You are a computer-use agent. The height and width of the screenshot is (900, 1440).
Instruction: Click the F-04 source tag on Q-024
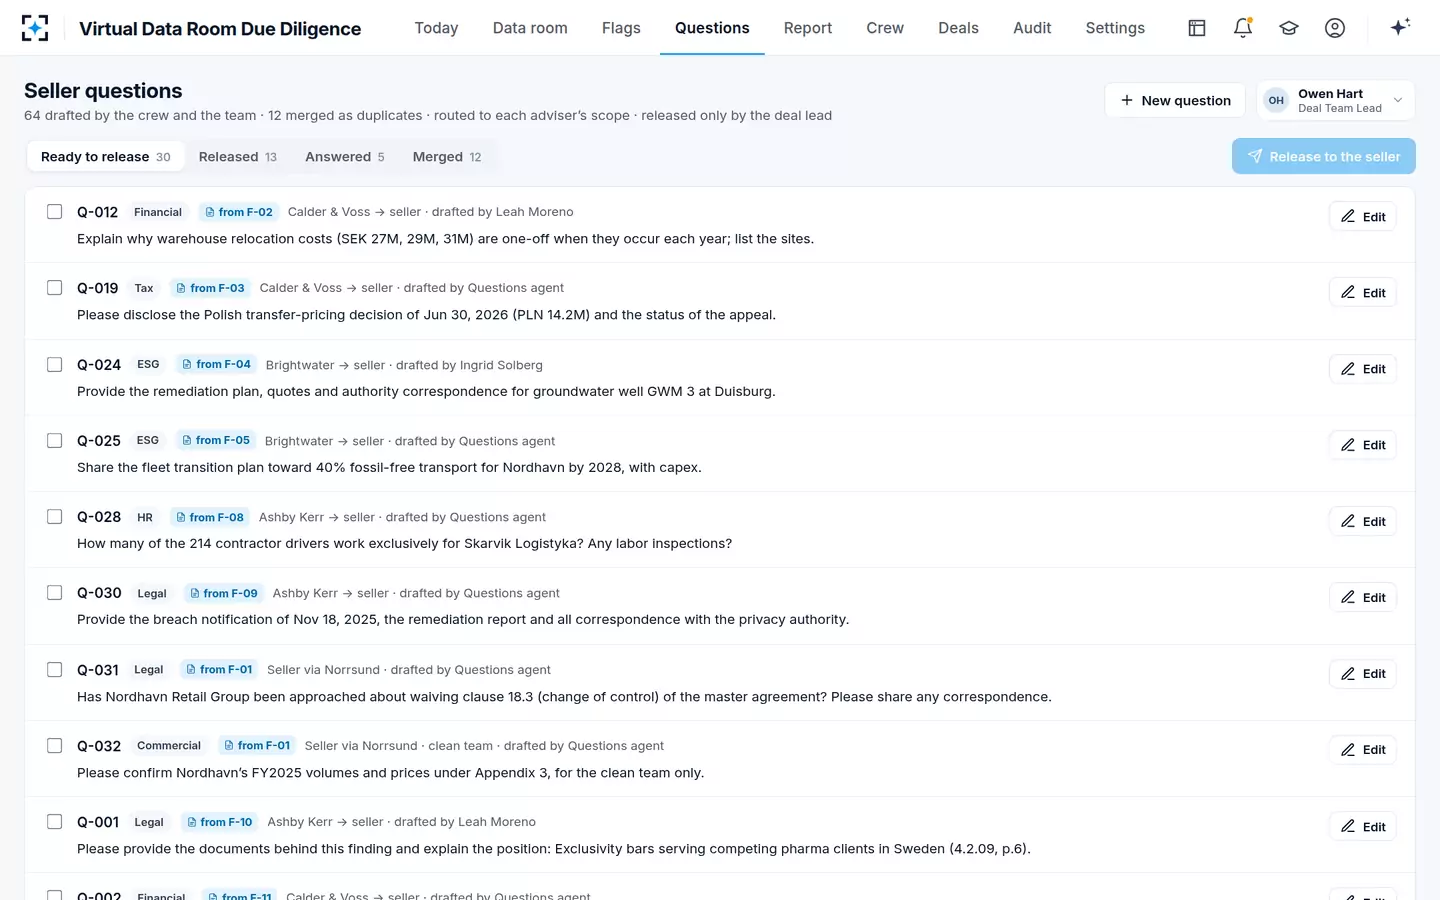(x=217, y=364)
